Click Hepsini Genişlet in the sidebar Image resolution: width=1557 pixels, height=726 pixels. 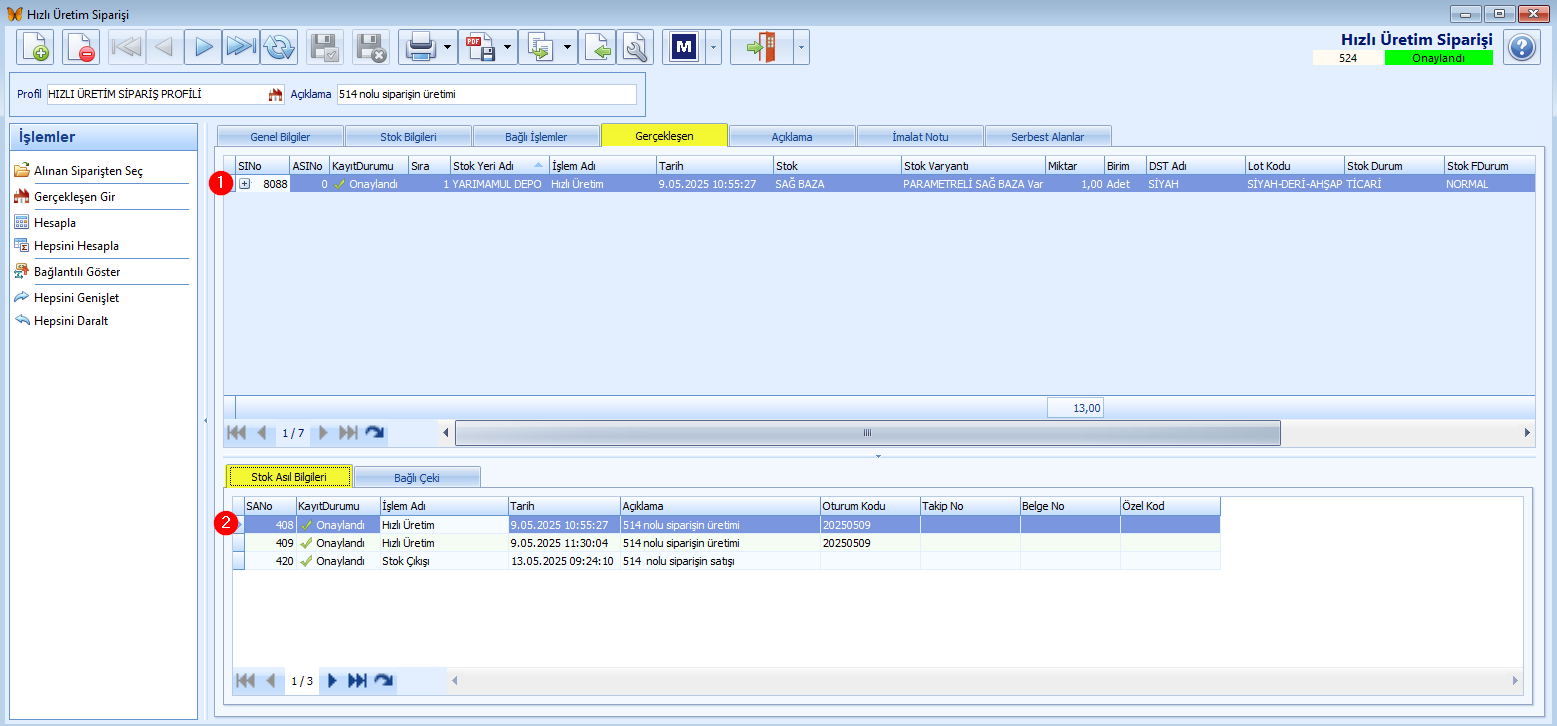click(76, 298)
